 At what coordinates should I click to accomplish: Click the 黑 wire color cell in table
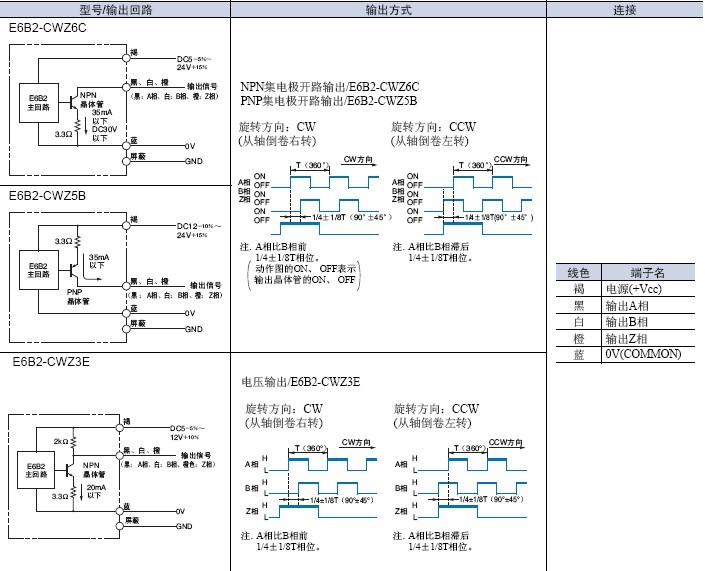[579, 306]
